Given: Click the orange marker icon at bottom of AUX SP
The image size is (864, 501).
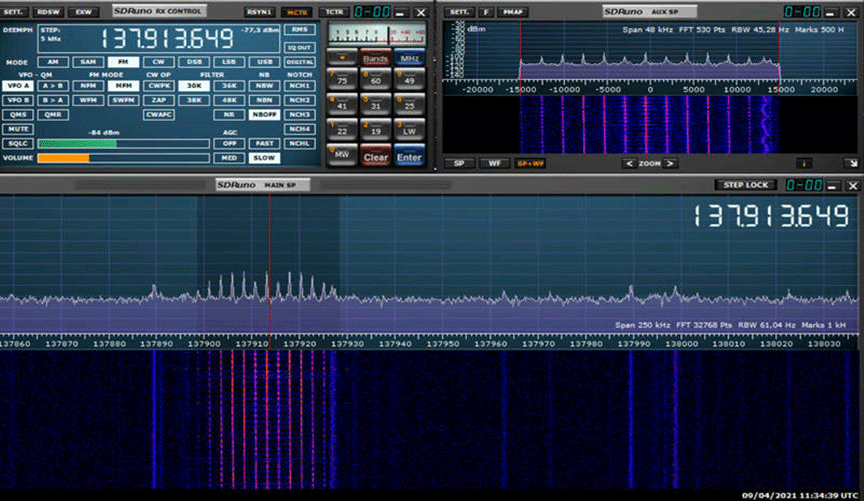Looking at the screenshot, I should pos(804,164).
